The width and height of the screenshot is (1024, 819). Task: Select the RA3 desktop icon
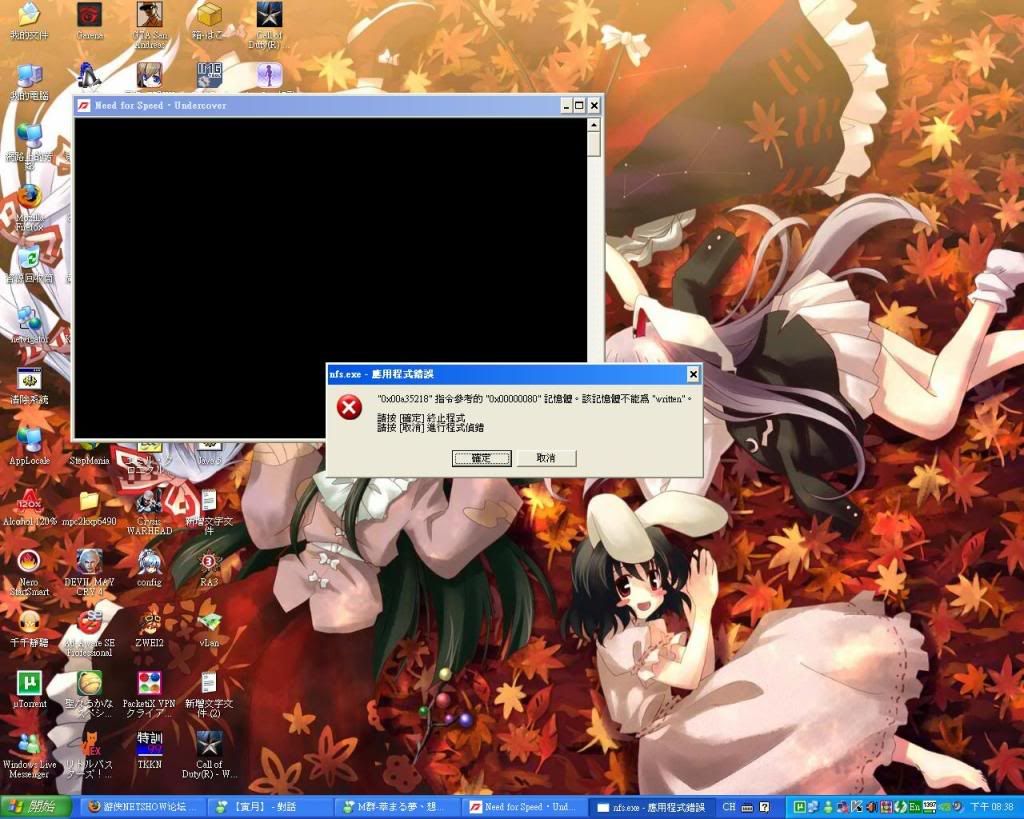point(209,568)
